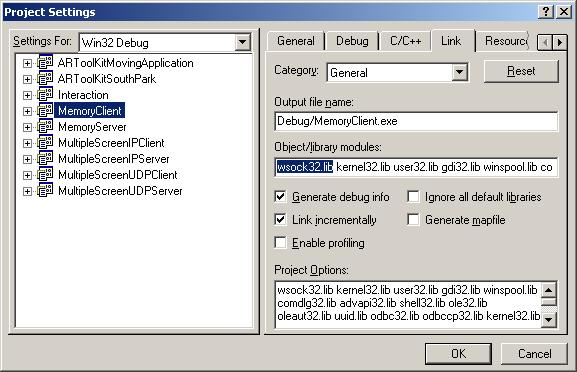Select MemoryServer in the project tree
The width and height of the screenshot is (577, 372).
pos(92,127)
